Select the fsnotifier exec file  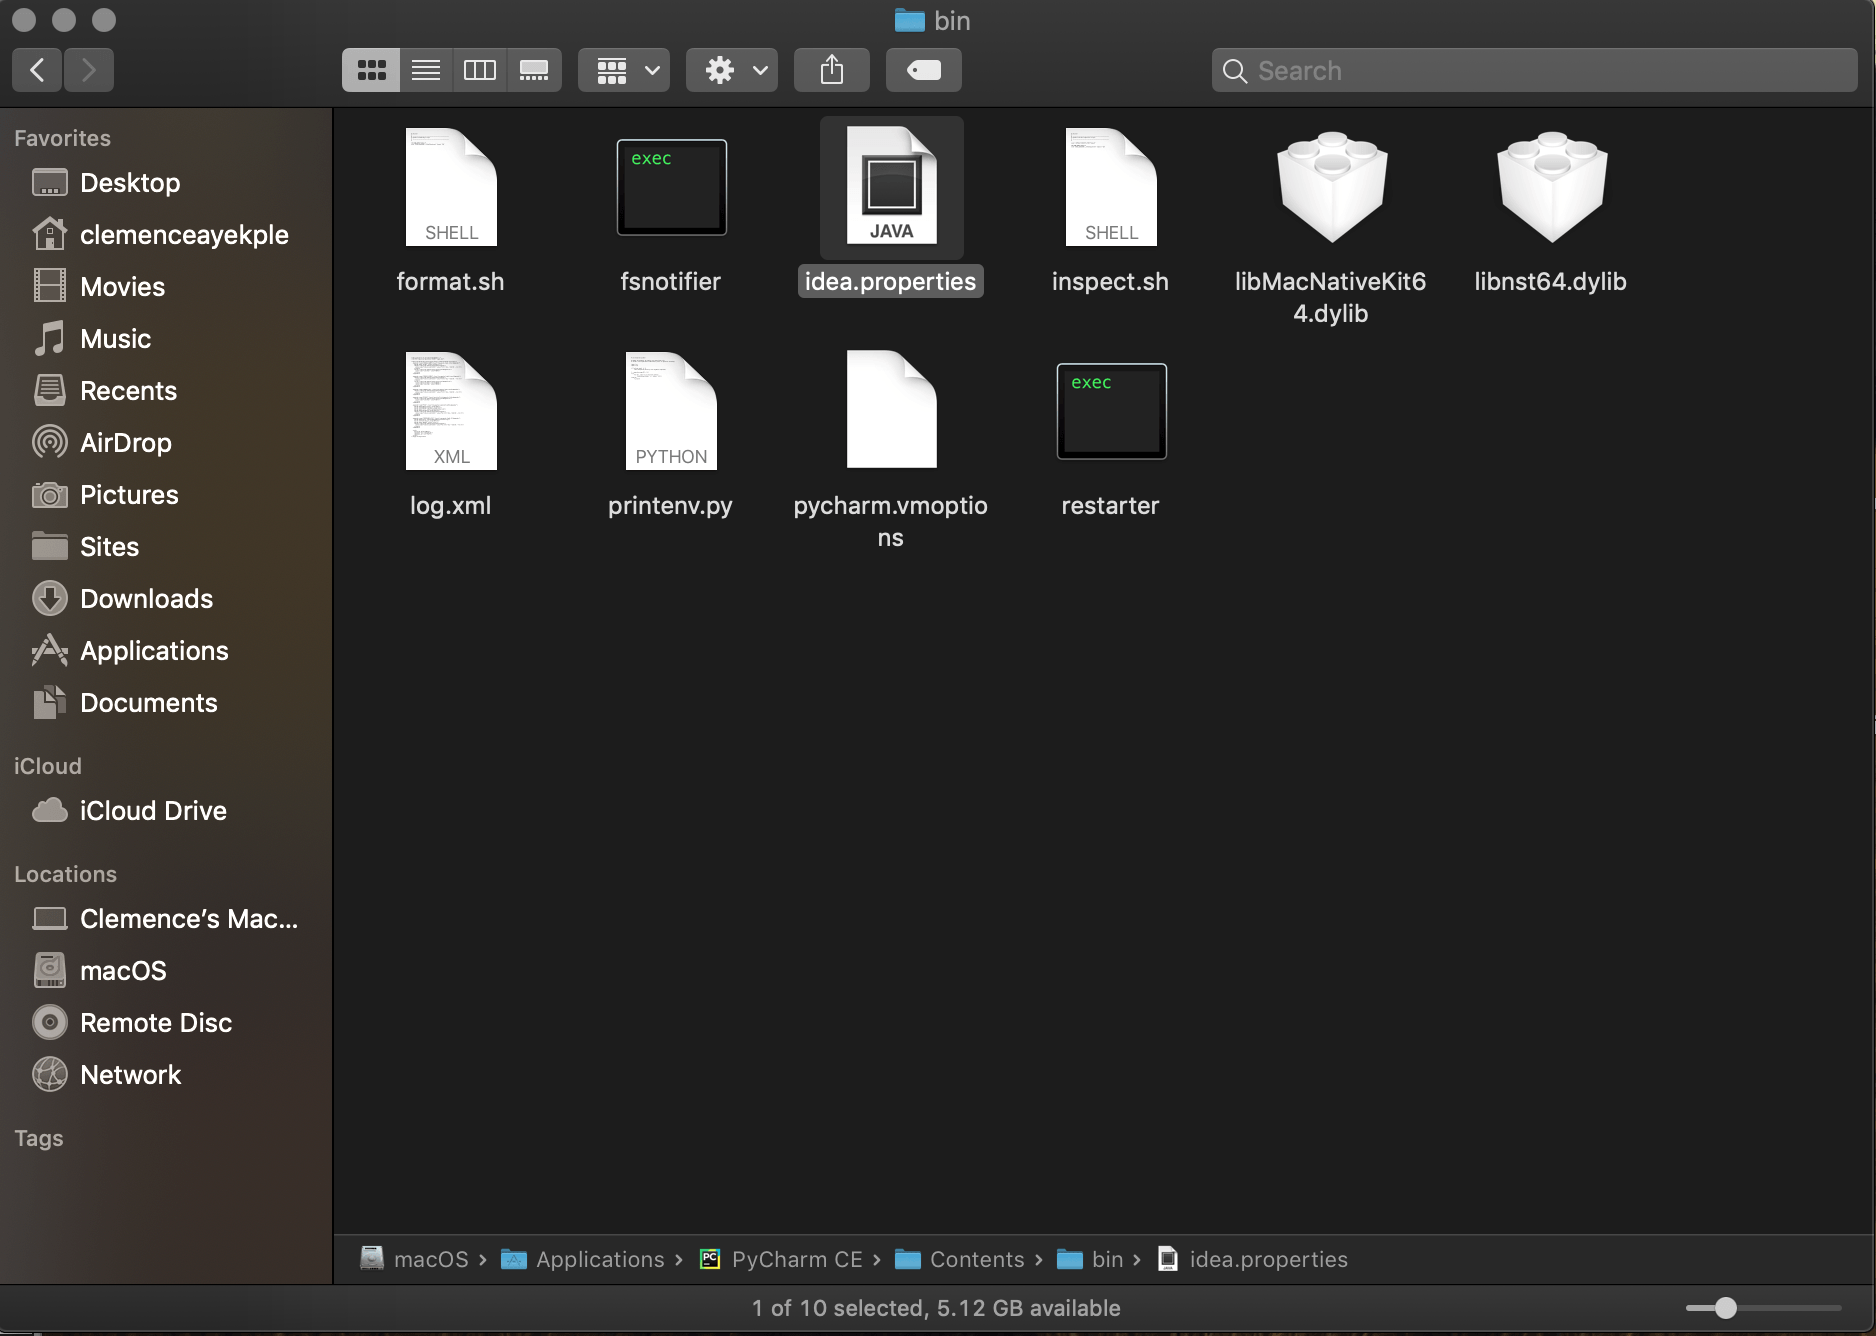[x=671, y=188]
